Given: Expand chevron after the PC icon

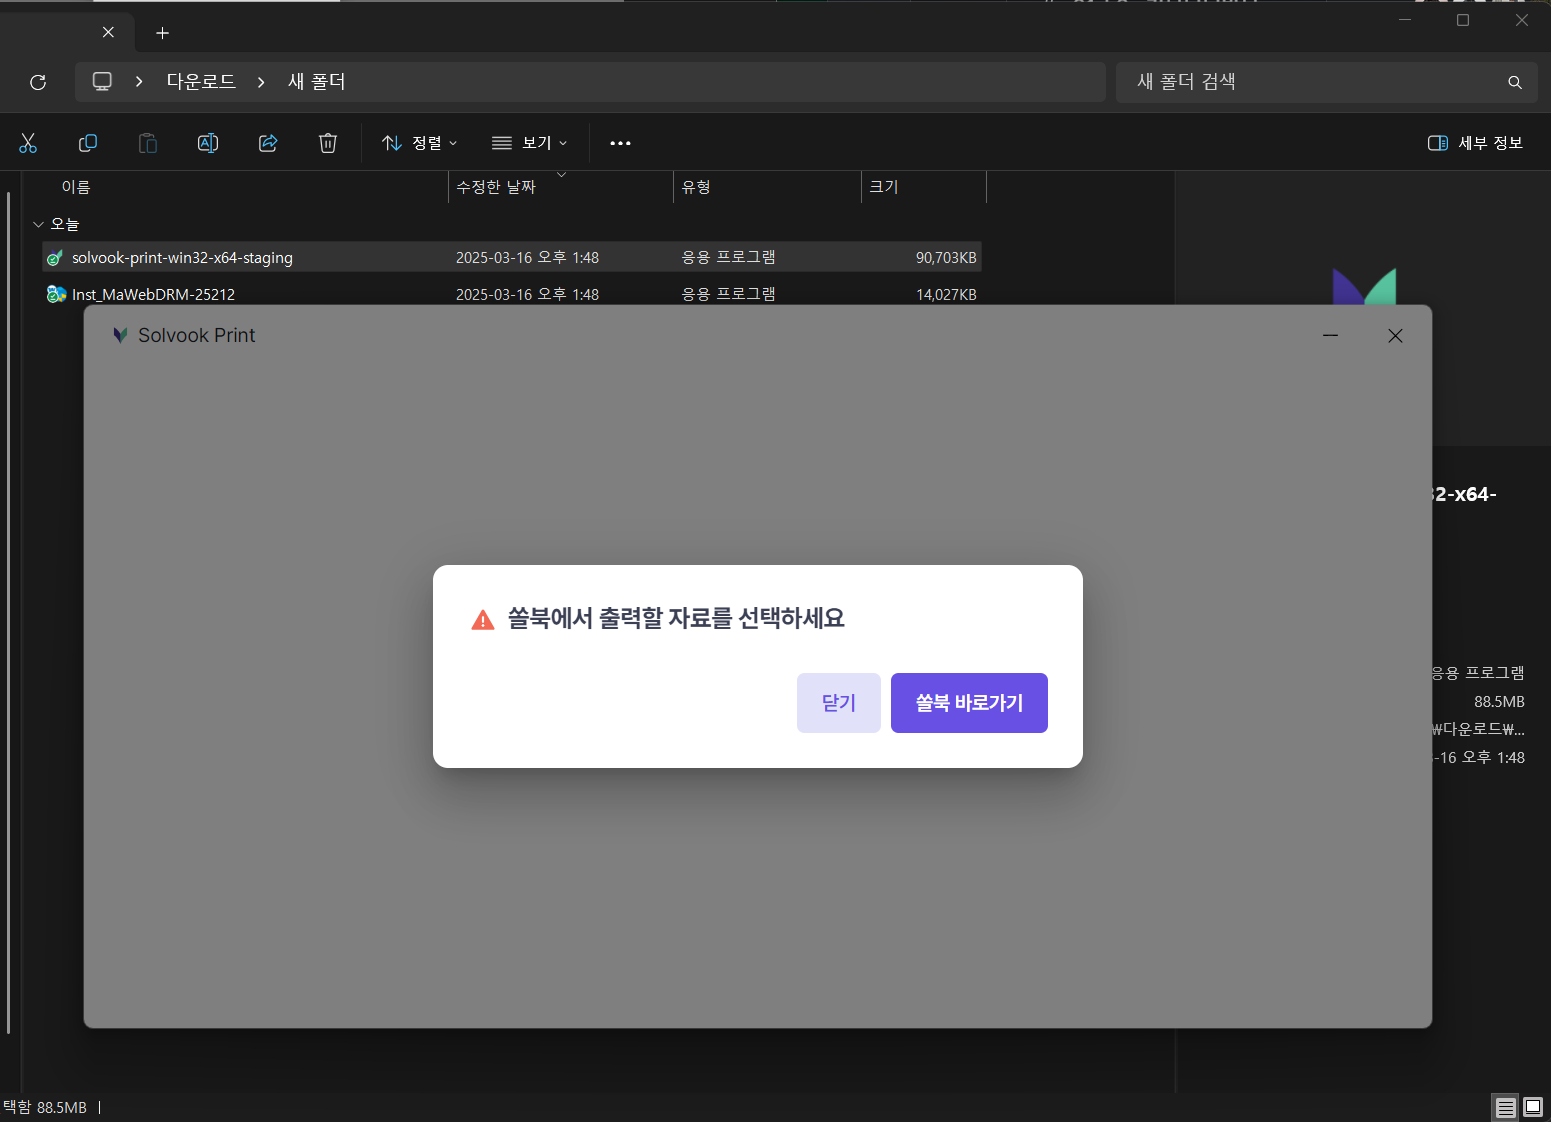Looking at the screenshot, I should point(139,82).
